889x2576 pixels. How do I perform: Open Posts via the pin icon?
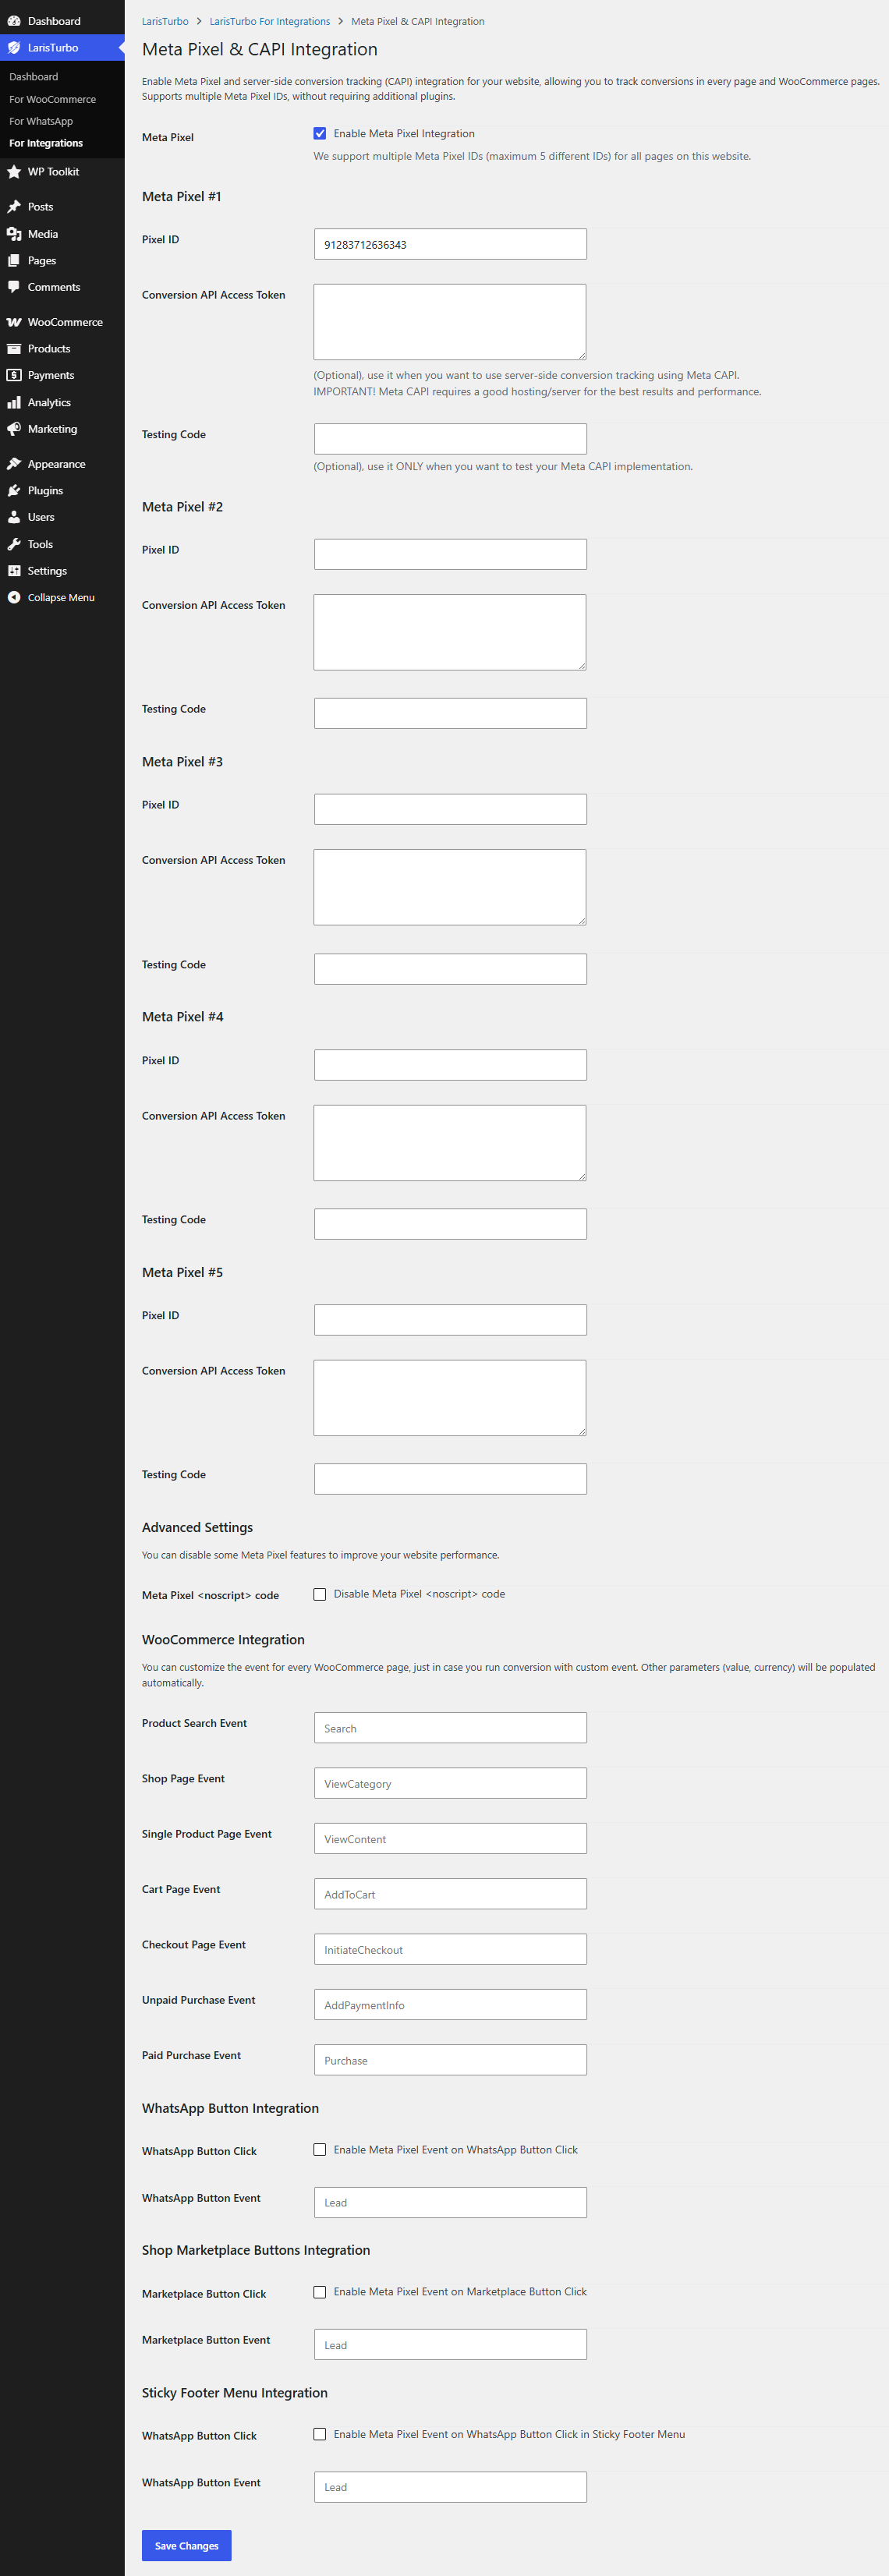coord(14,207)
